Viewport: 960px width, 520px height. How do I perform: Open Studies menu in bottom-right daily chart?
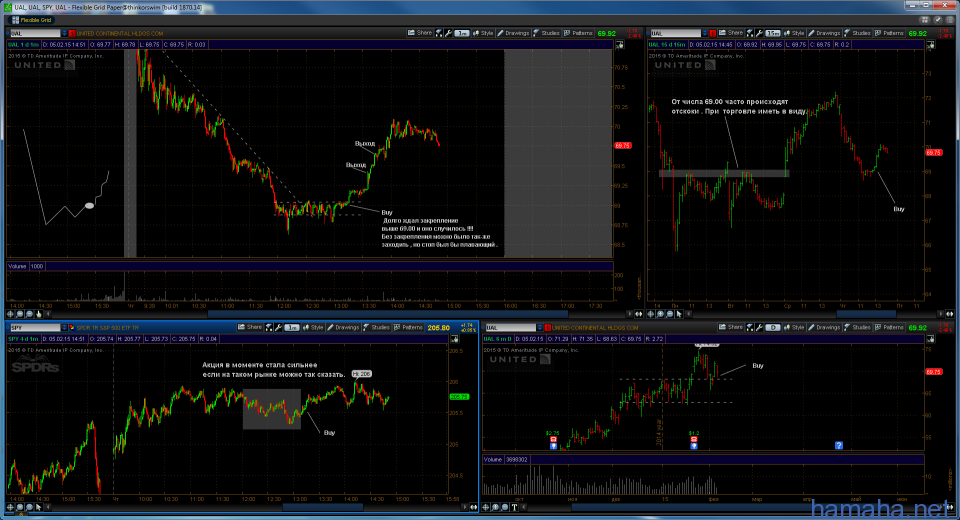tap(857, 328)
